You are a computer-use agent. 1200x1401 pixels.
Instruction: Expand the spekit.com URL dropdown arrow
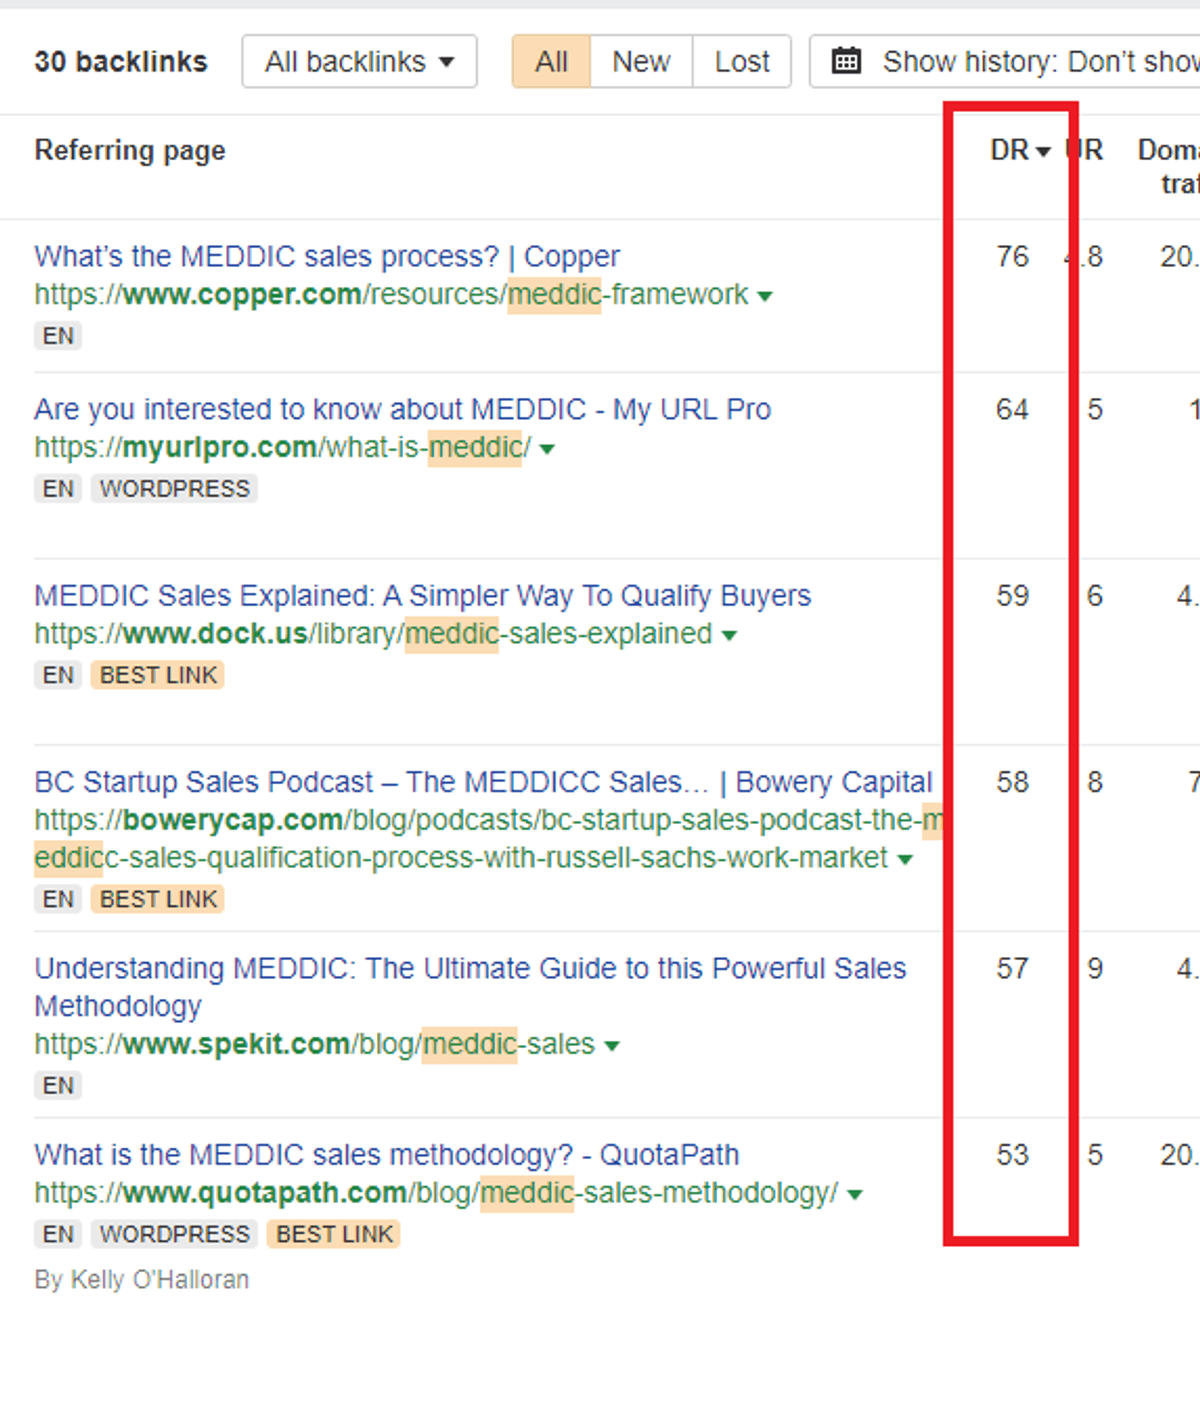tap(612, 1046)
